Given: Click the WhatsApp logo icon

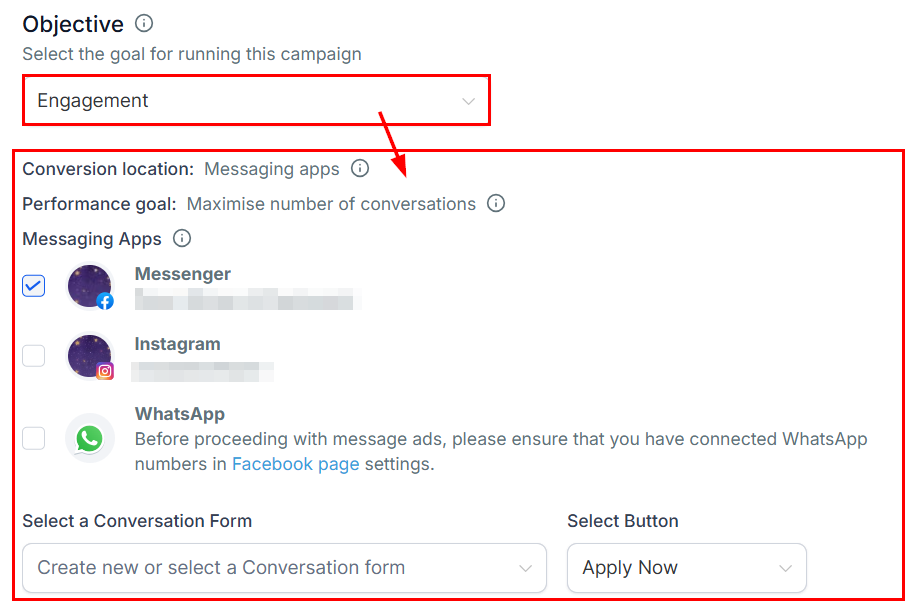Looking at the screenshot, I should 89,438.
